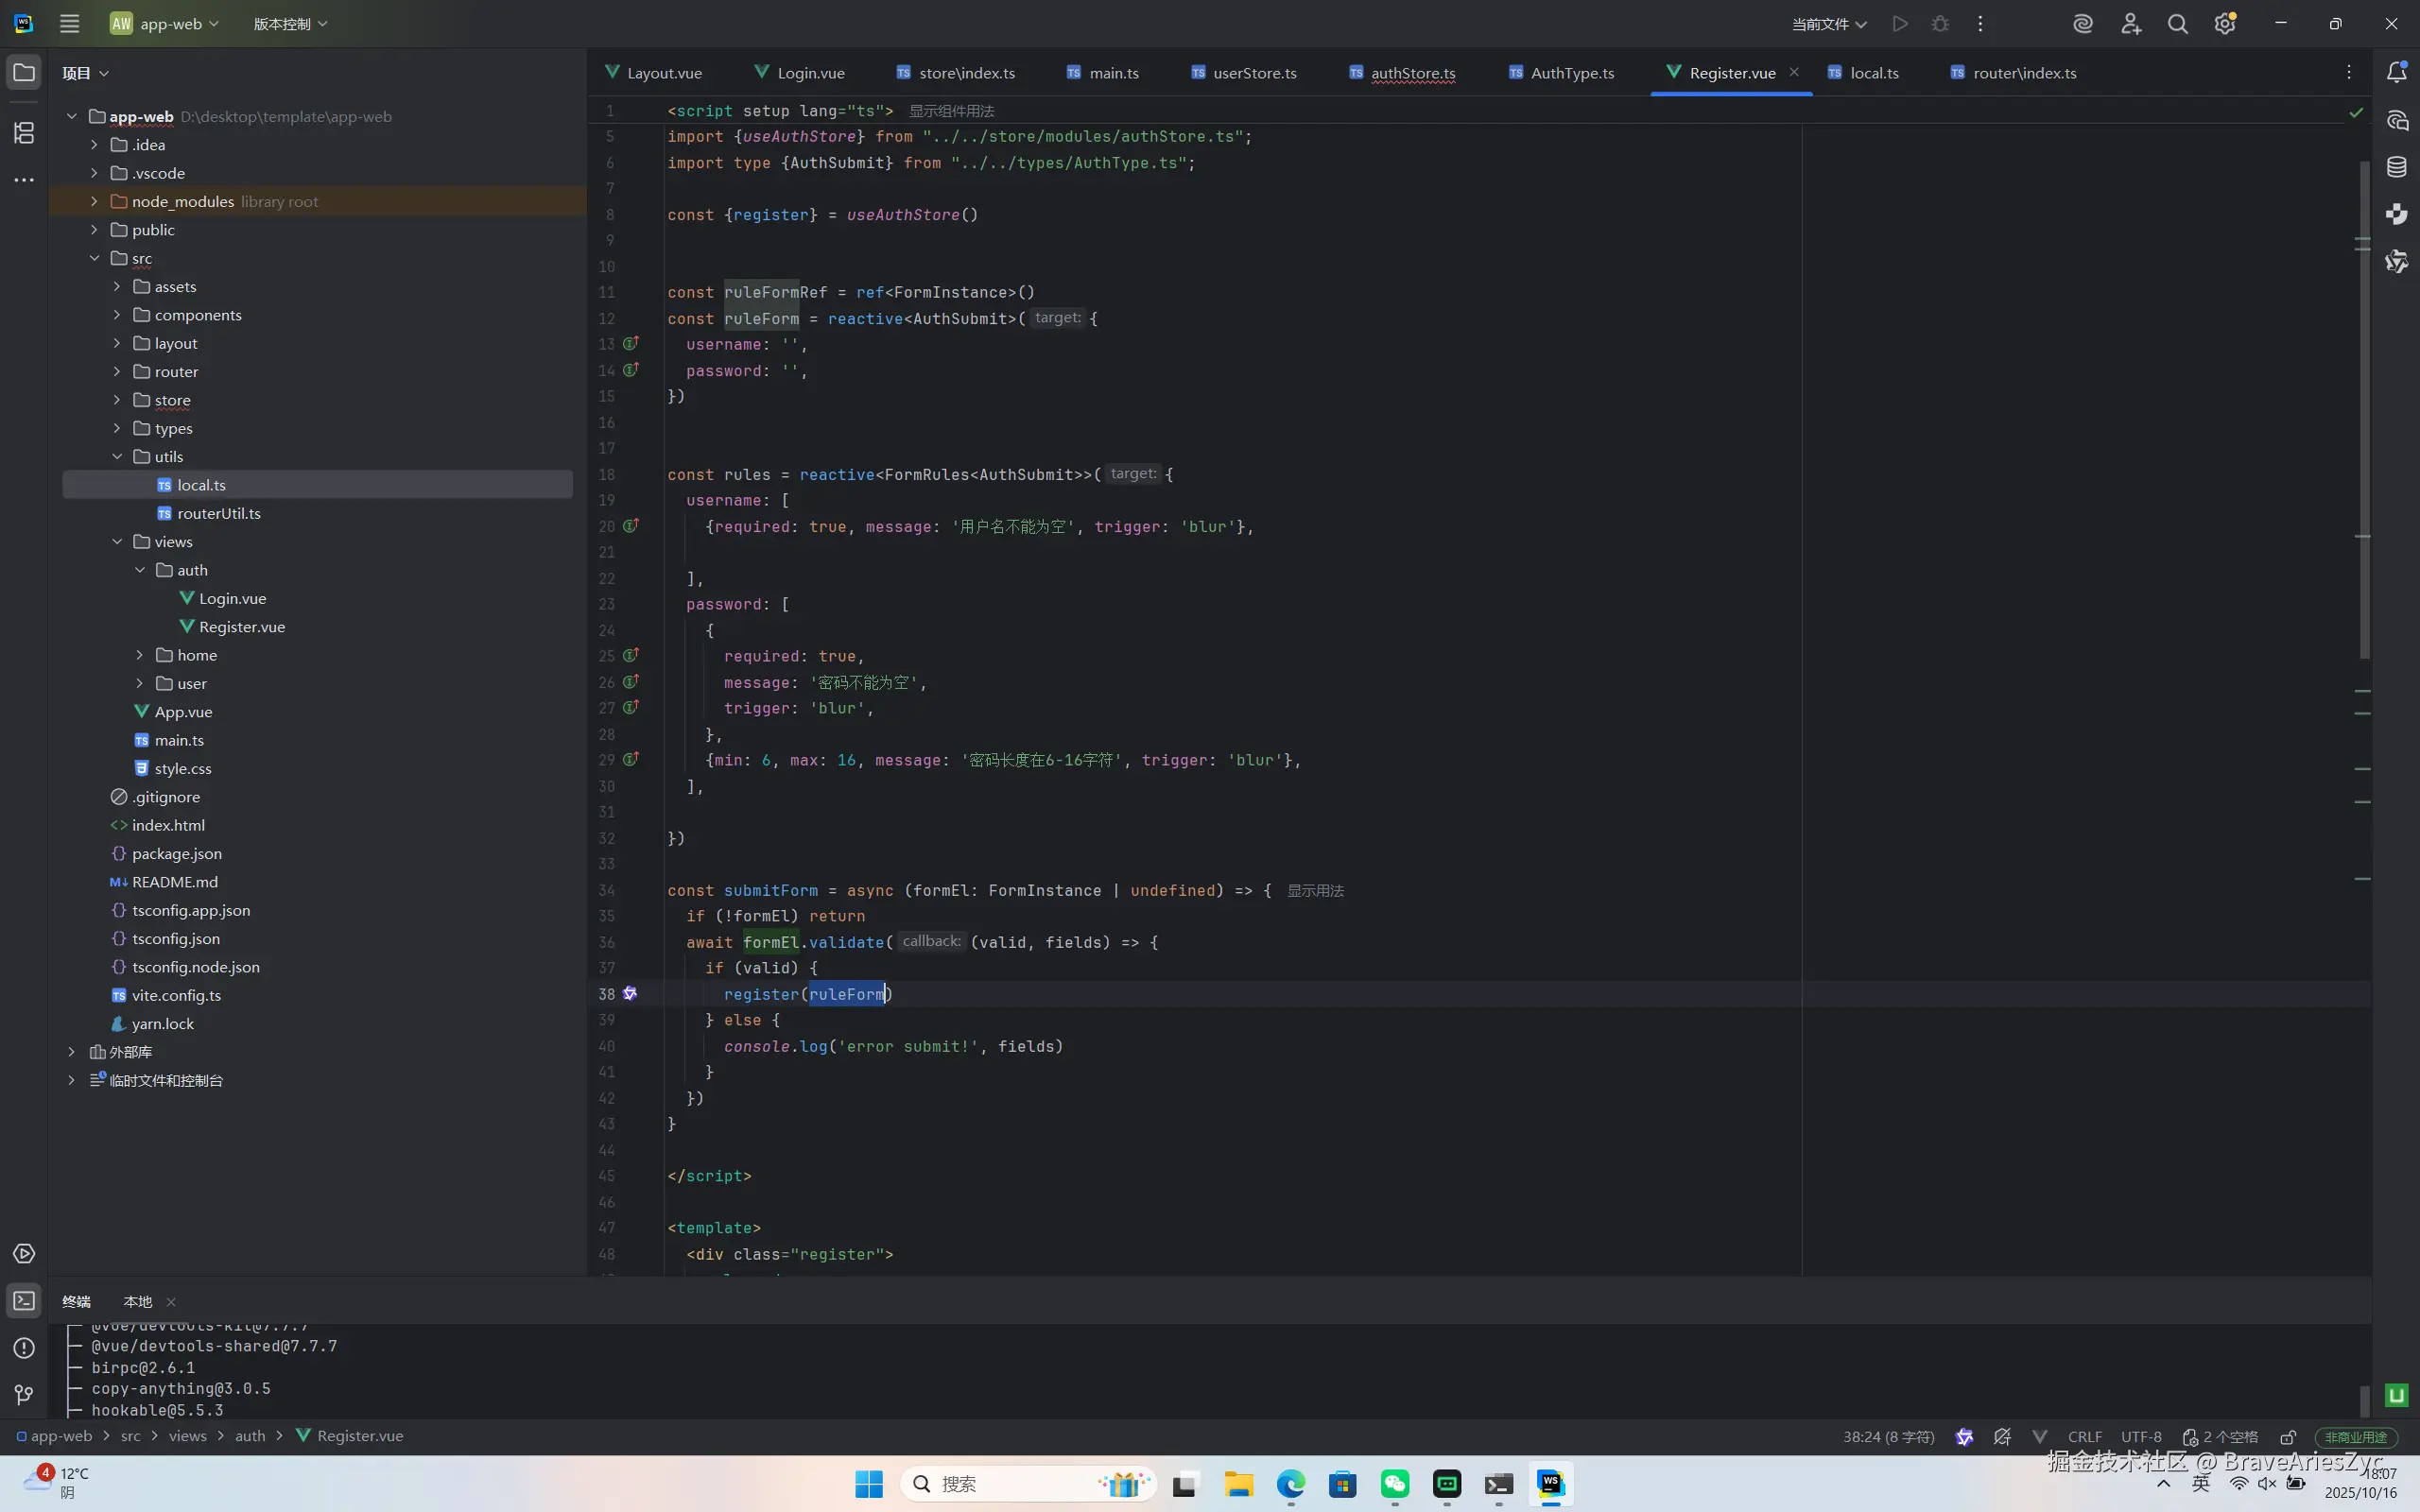This screenshot has height=1512, width=2420.
Task: Click the Search Everywhere magnifier icon
Action: coord(2177,24)
